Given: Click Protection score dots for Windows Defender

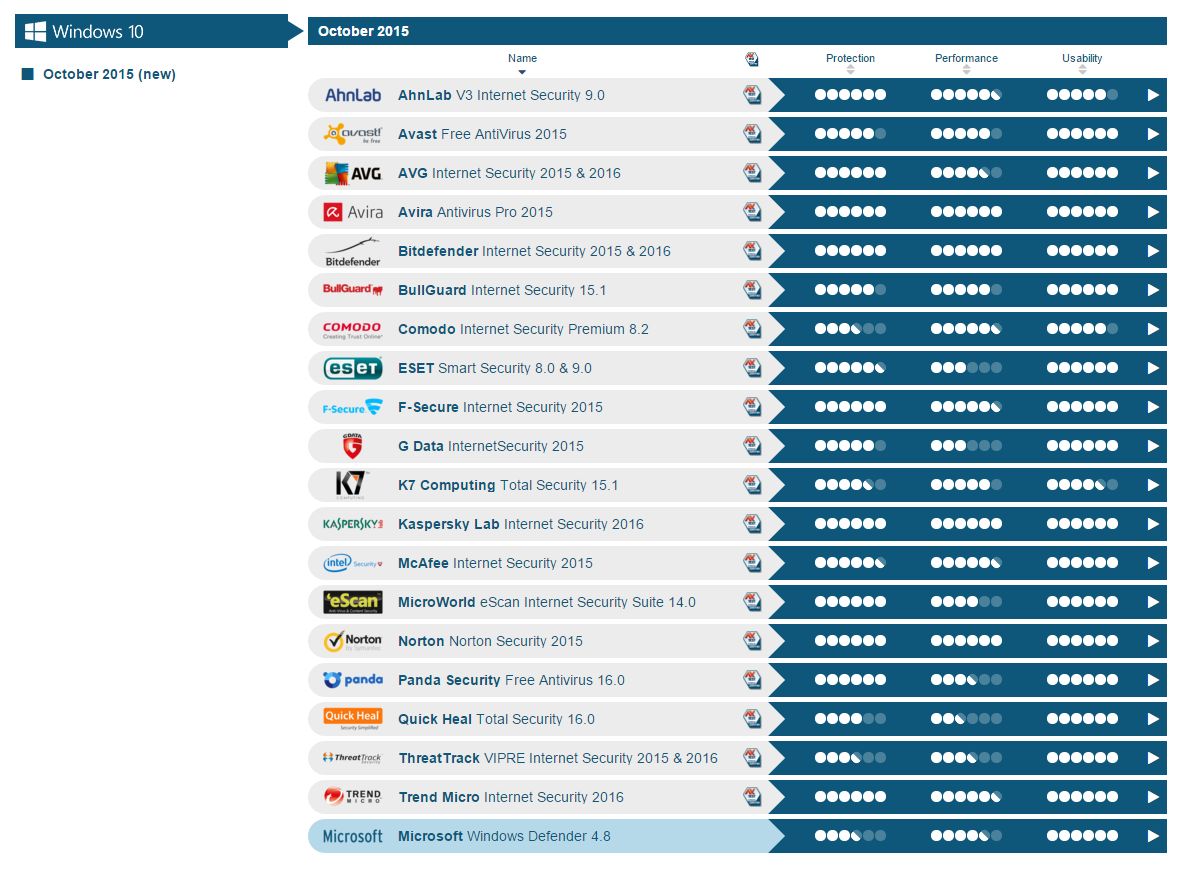Looking at the screenshot, I should click(850, 836).
